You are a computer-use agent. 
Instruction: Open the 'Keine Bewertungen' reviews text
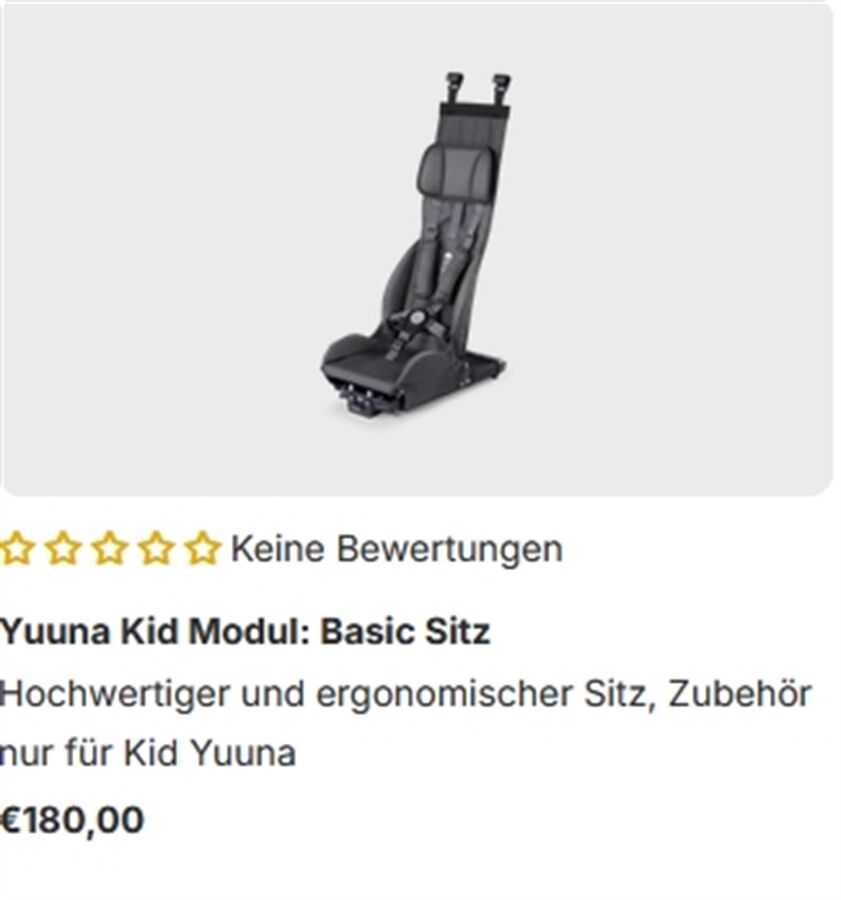point(397,549)
